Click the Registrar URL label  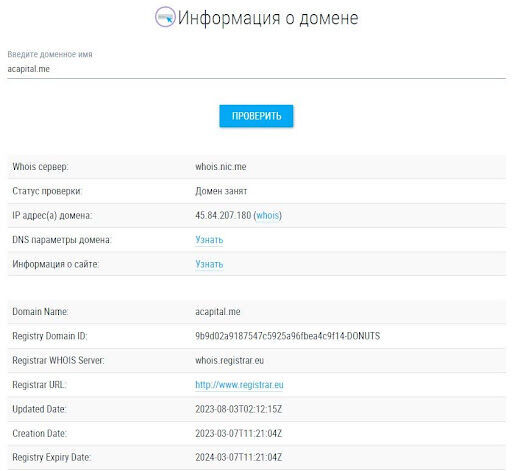pyautogui.click(x=39, y=385)
